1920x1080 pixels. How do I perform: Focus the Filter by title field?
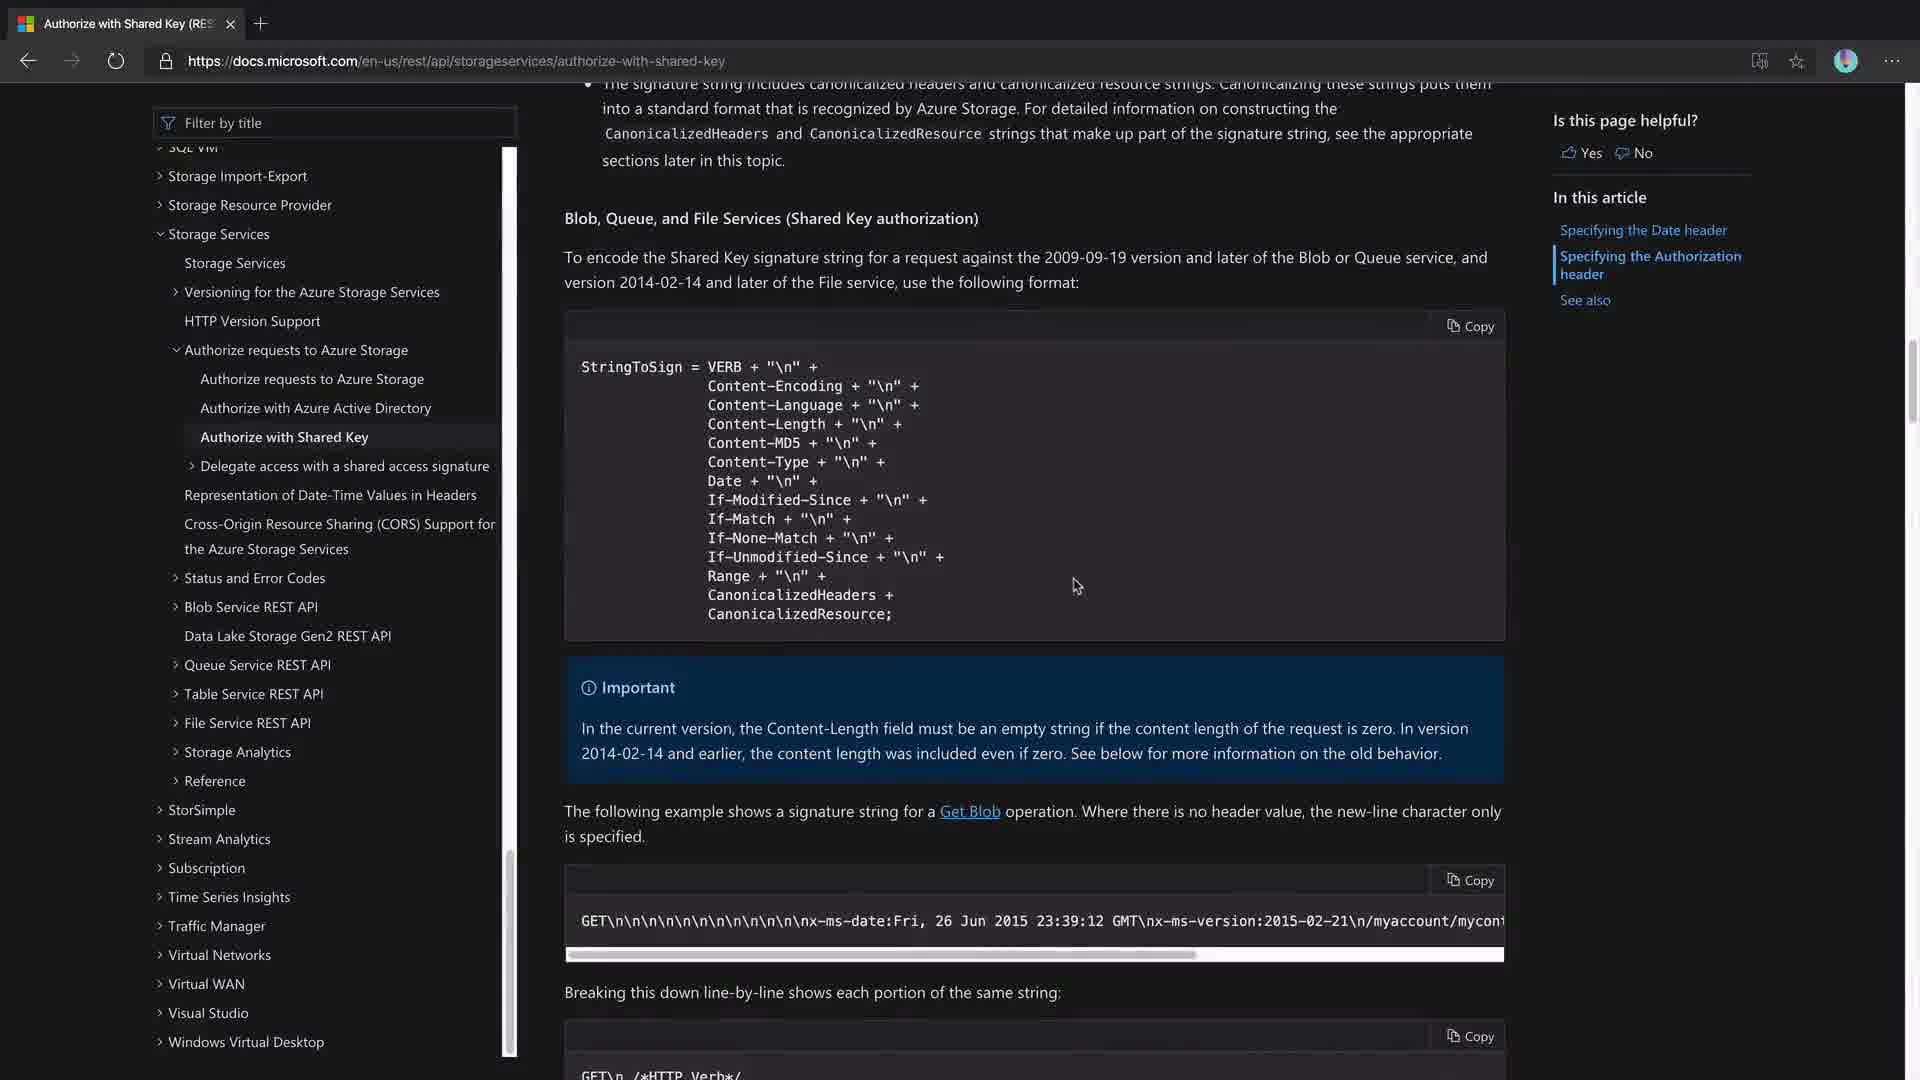tap(335, 123)
